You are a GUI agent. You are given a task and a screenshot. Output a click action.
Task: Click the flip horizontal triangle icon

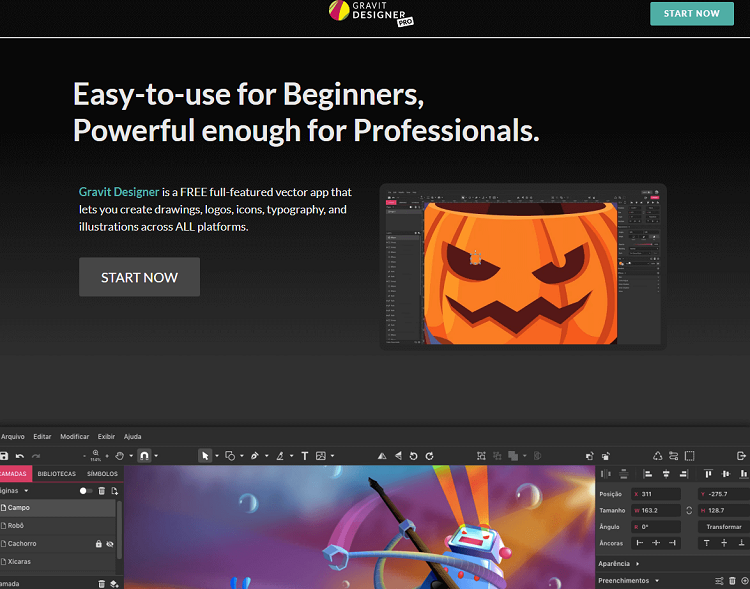(x=398, y=456)
